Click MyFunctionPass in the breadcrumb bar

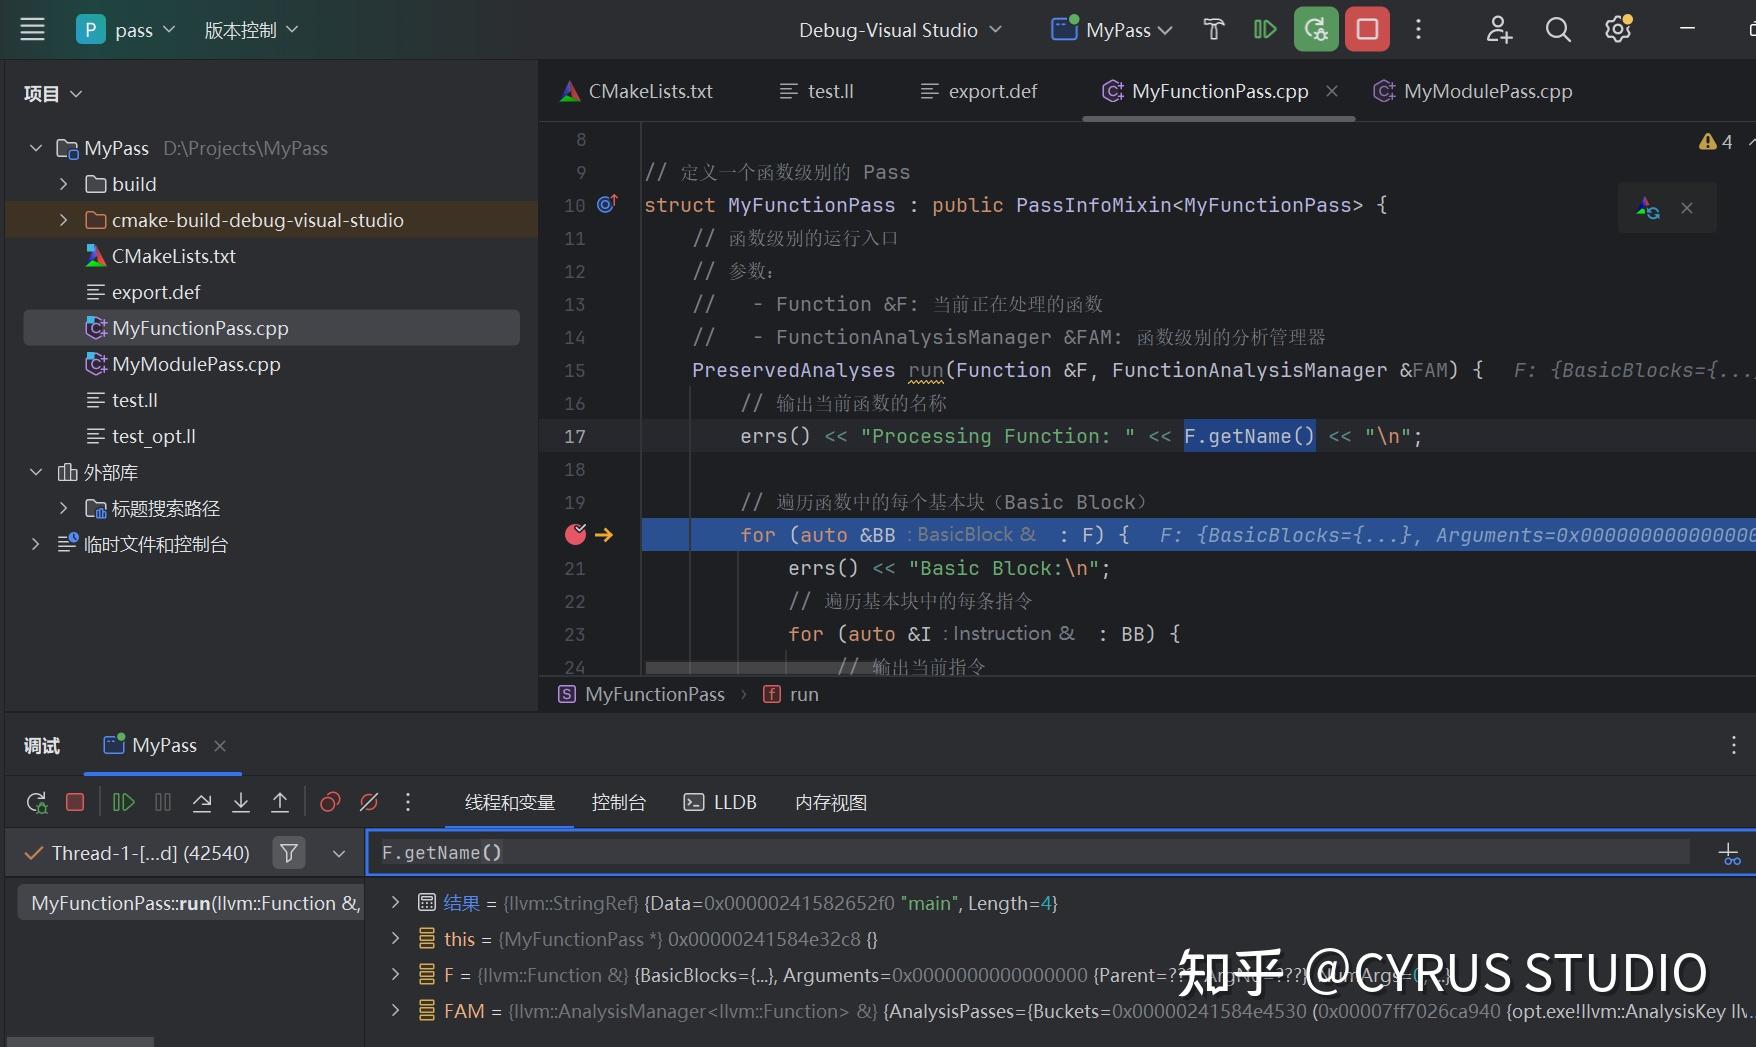point(654,693)
